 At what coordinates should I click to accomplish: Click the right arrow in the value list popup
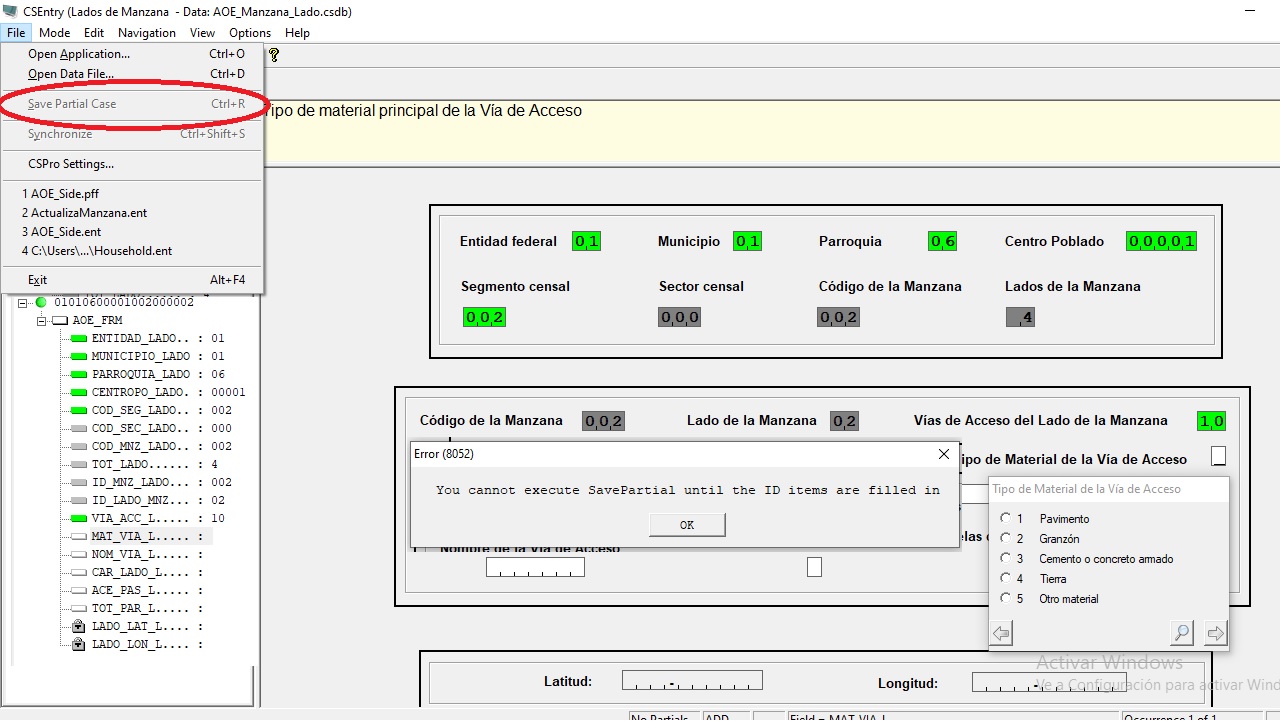pos(1215,632)
